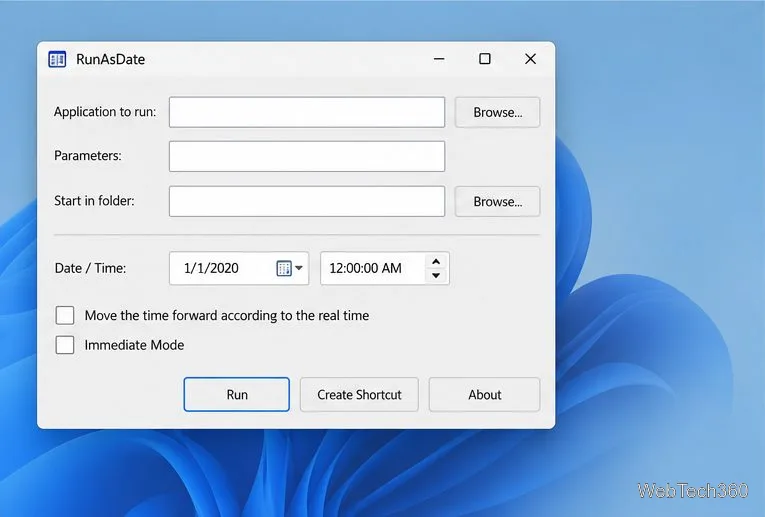The height and width of the screenshot is (517, 765).
Task: Click the Immediate Mode label text
Action: coord(134,345)
